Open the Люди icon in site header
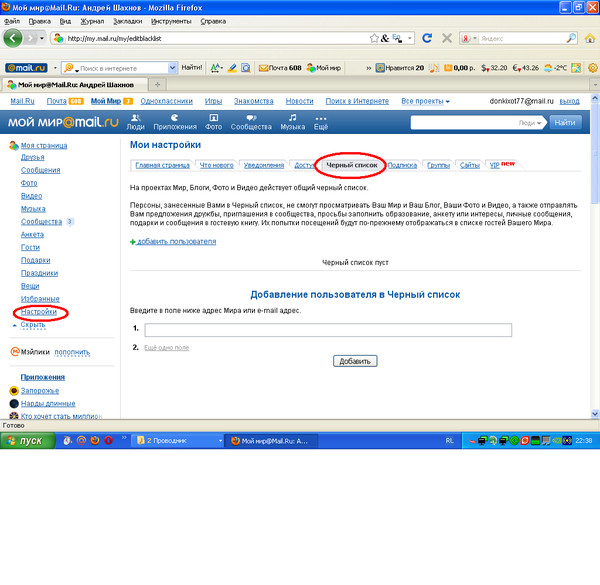The height and width of the screenshot is (585, 600). [135, 122]
